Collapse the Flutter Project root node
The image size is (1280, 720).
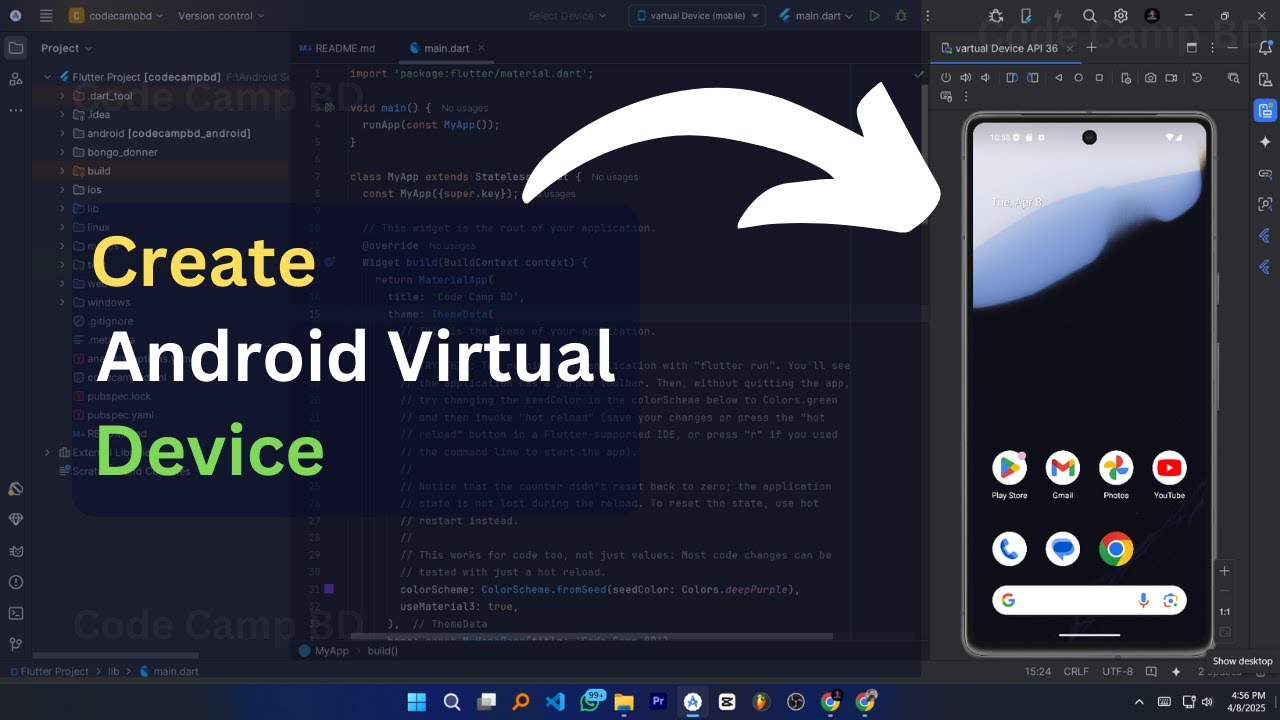[47, 77]
